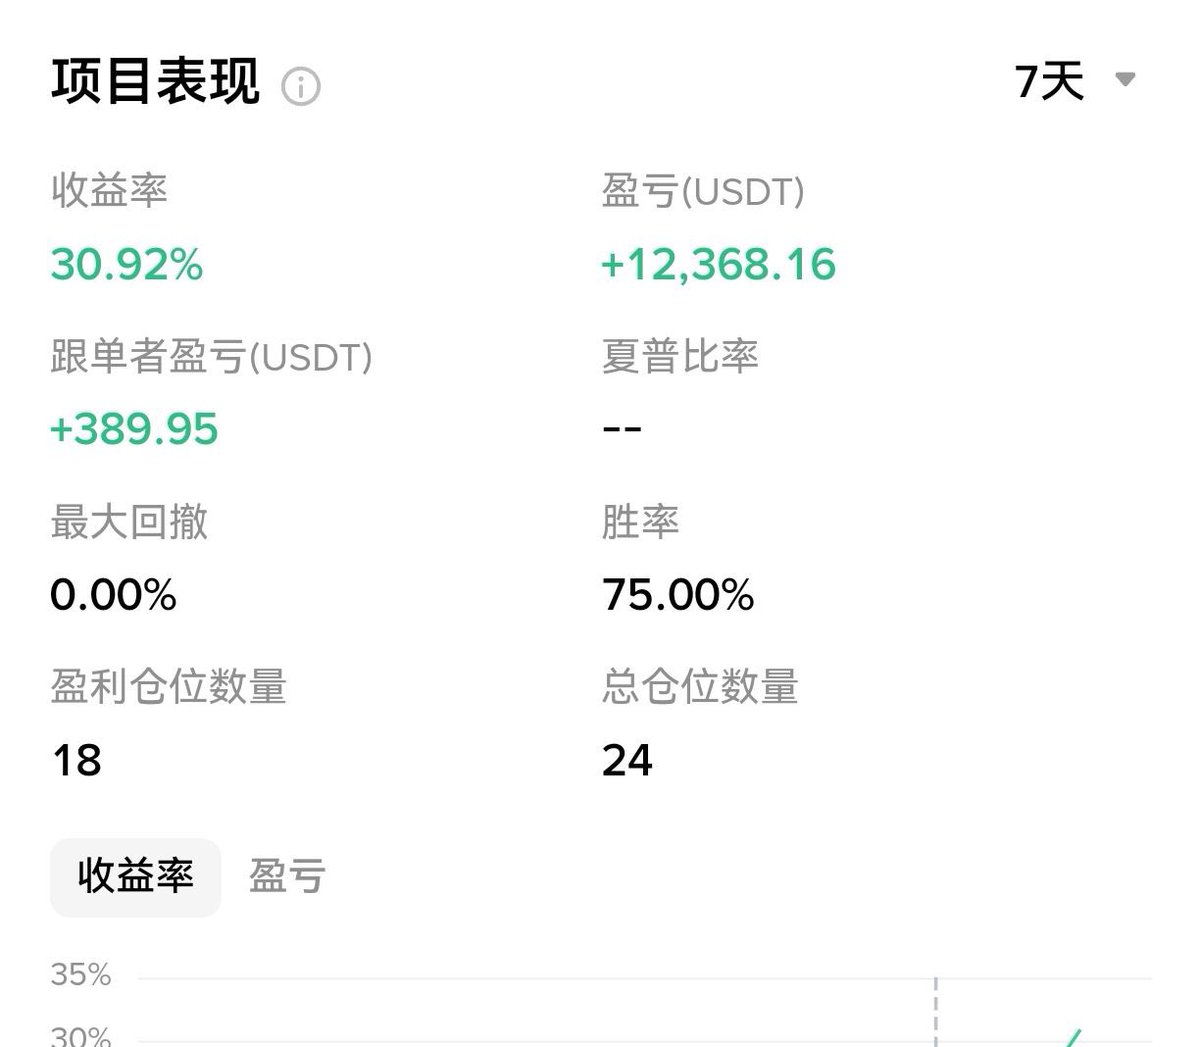Viewport: 1200px width, 1047px height.
Task: Tap the +389.95 follower profit value
Action: [x=134, y=430]
